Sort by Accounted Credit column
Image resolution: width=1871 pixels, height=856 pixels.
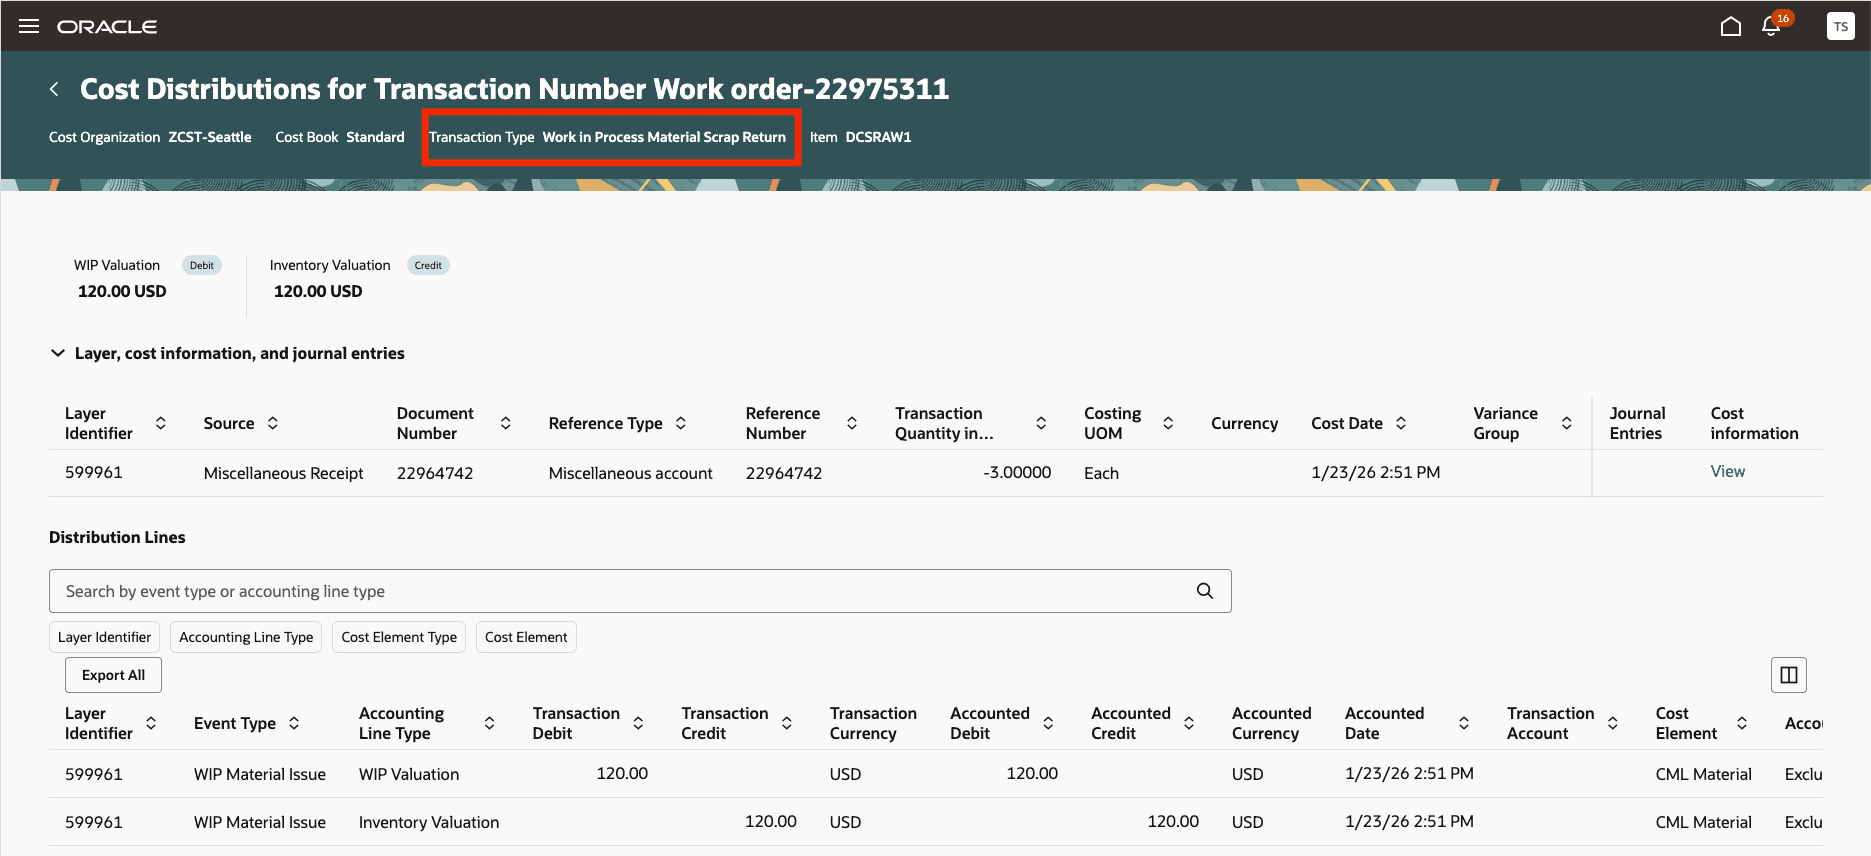tap(1189, 723)
